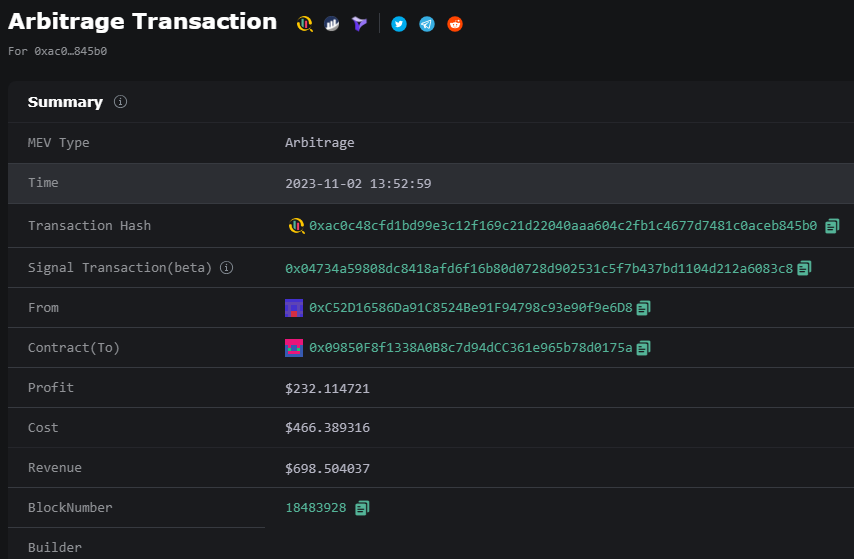This screenshot has width=854, height=559.
Task: Click the Revenue row label
Action: [x=55, y=467]
